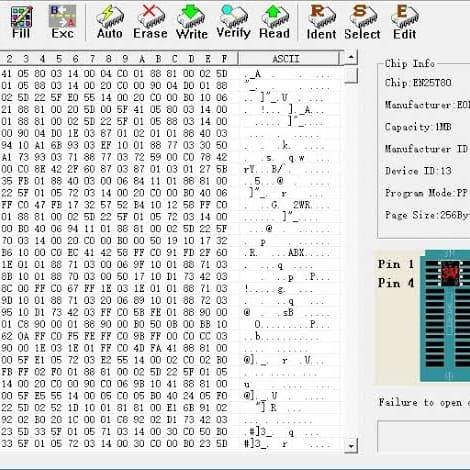Click the Device ID:13 info line

pyautogui.click(x=418, y=171)
